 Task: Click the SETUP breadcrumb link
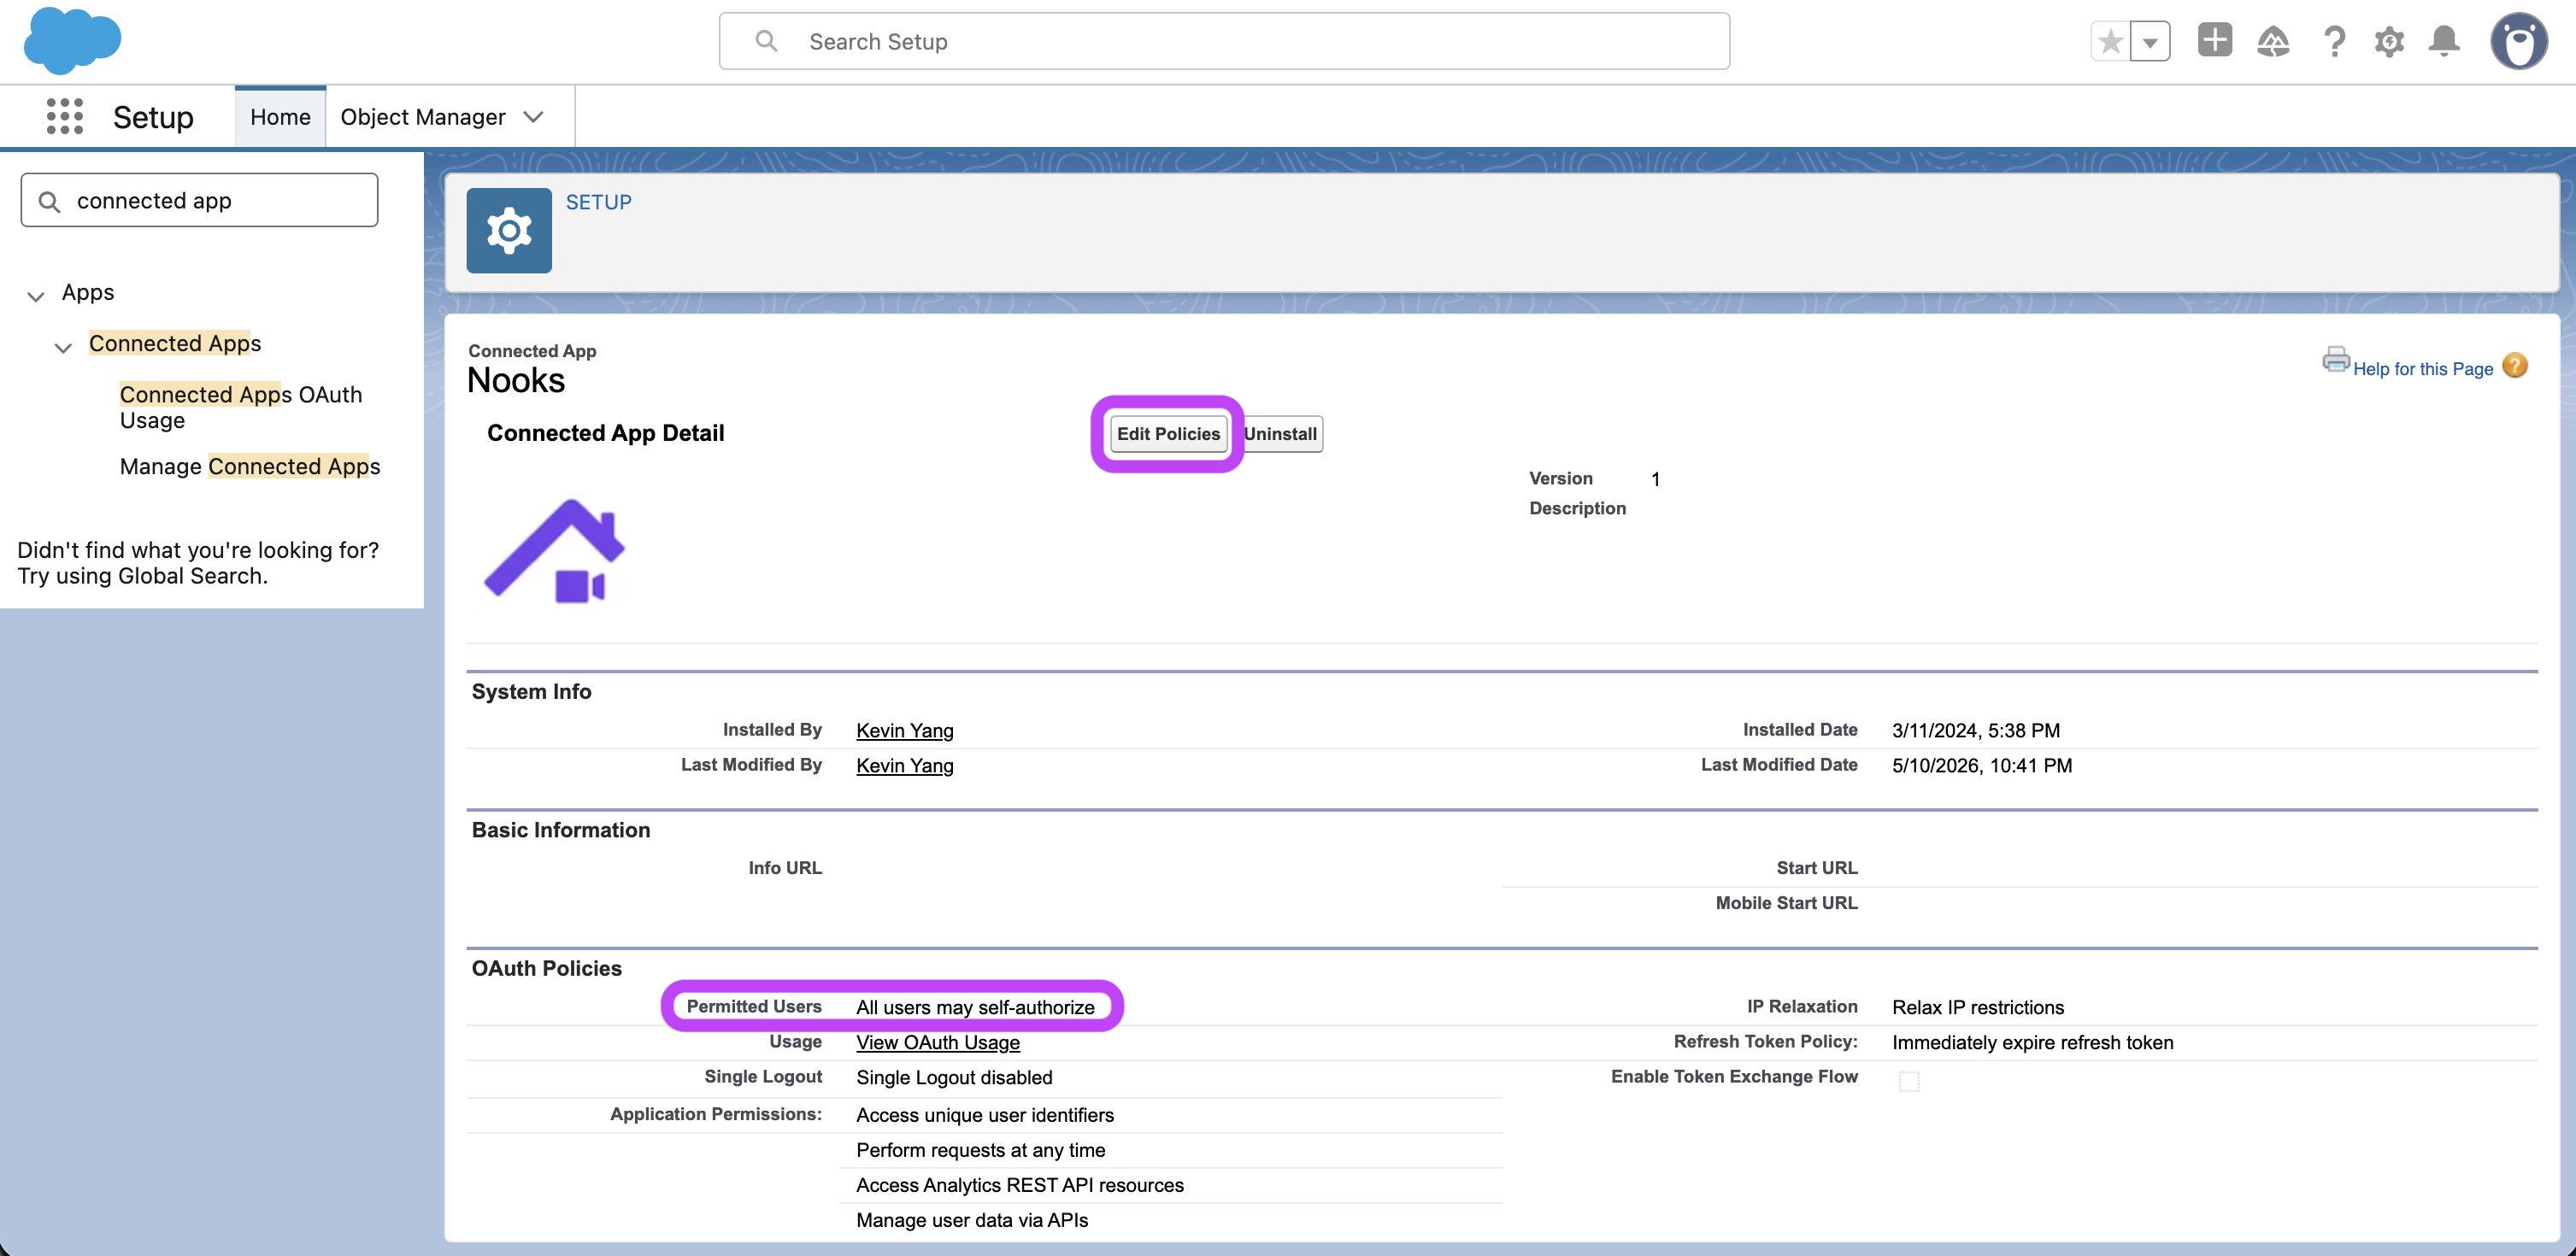[599, 202]
